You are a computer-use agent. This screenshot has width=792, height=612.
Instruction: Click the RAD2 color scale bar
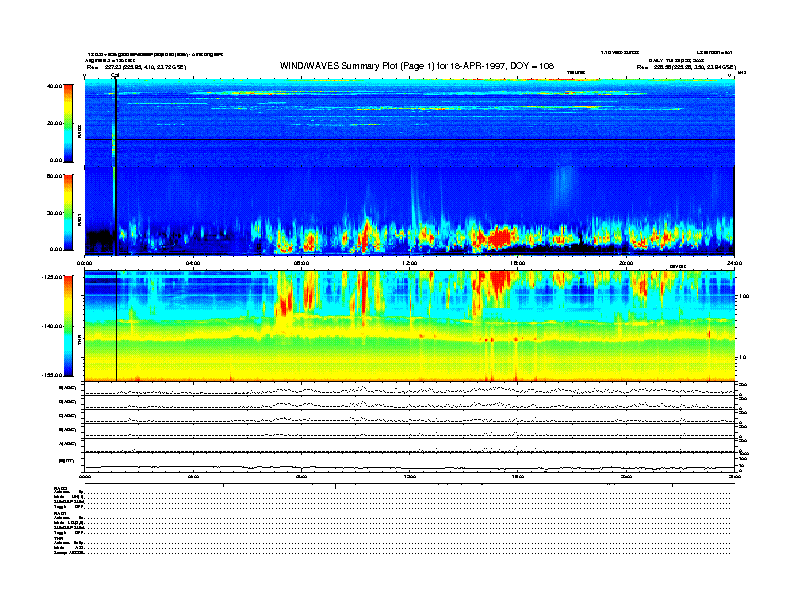click(69, 122)
